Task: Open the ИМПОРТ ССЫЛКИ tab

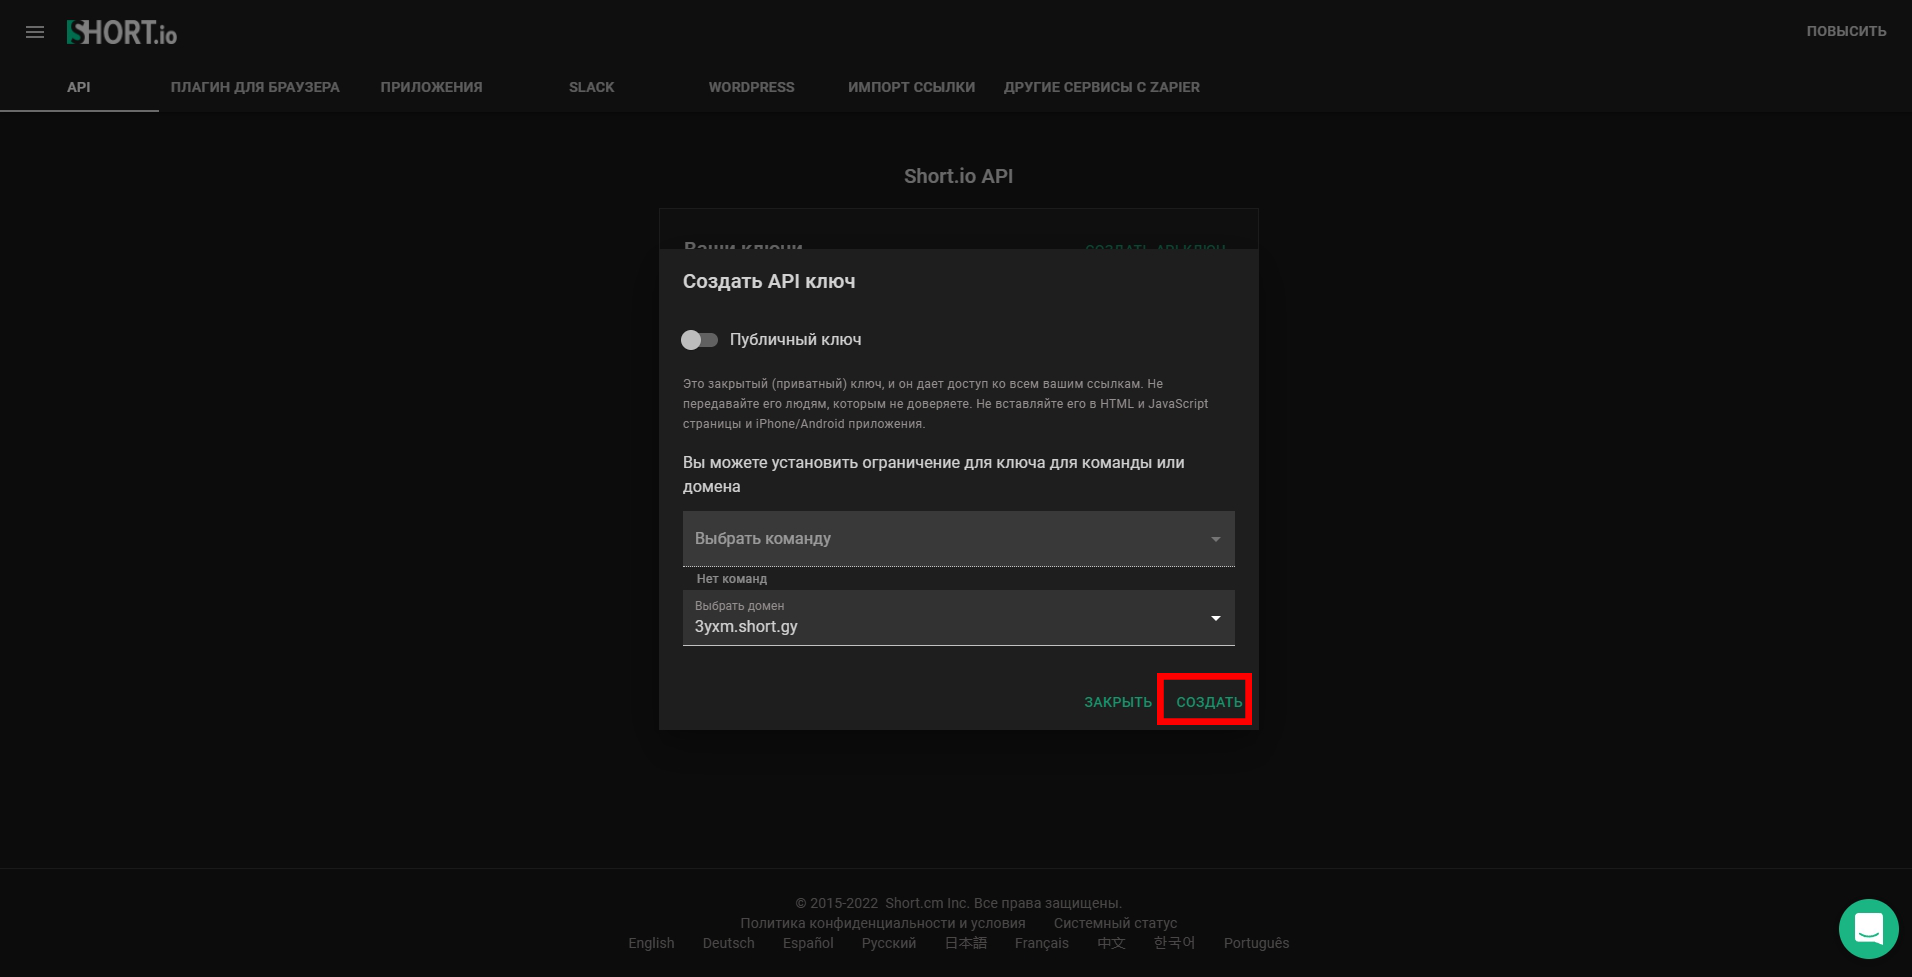Action: (911, 87)
